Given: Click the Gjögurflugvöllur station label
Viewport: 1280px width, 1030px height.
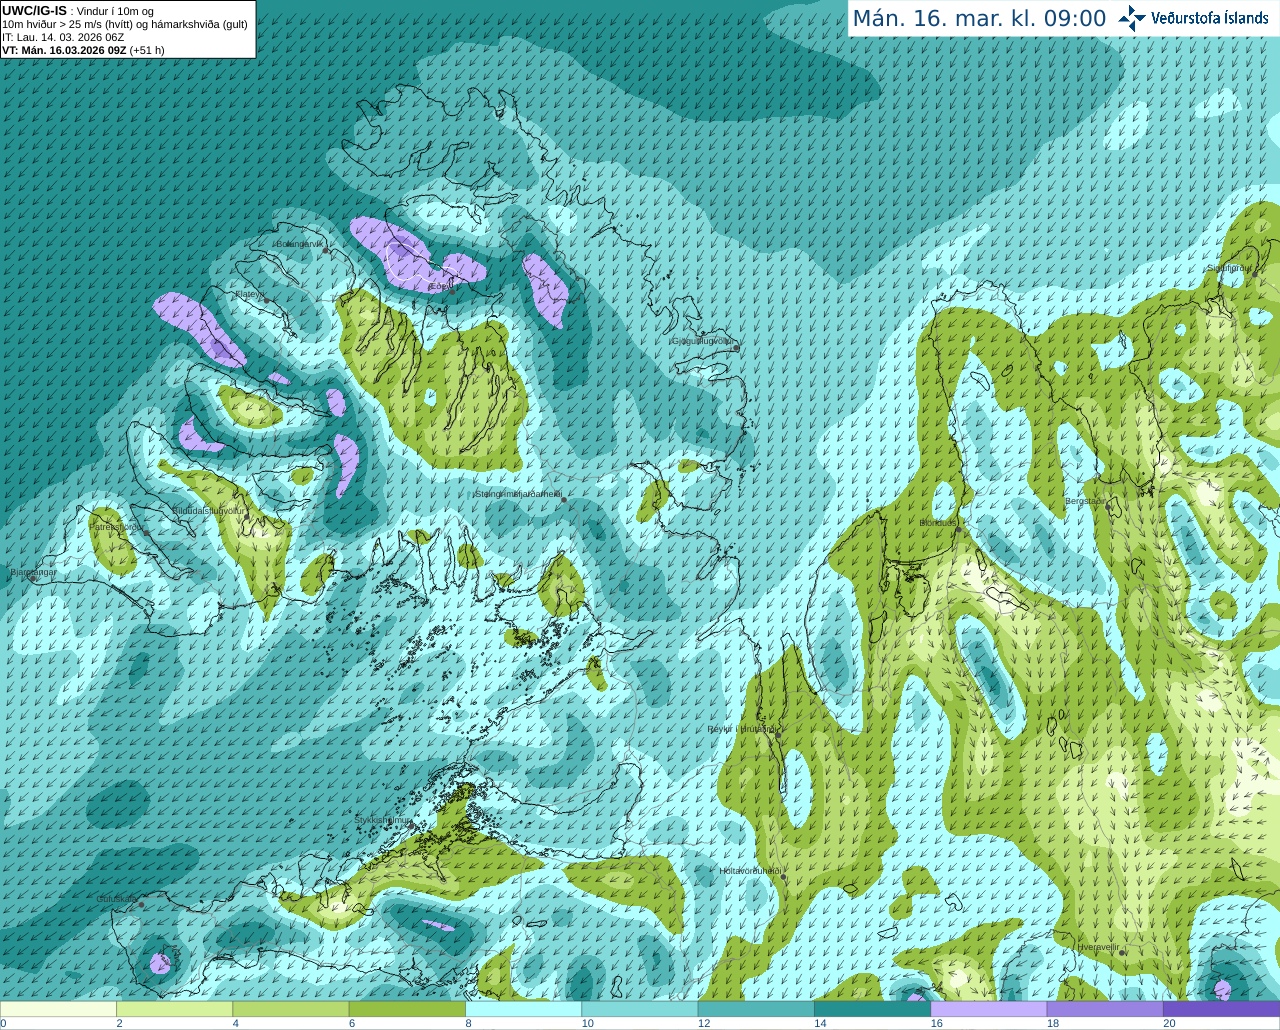Looking at the screenshot, I should (x=703, y=341).
